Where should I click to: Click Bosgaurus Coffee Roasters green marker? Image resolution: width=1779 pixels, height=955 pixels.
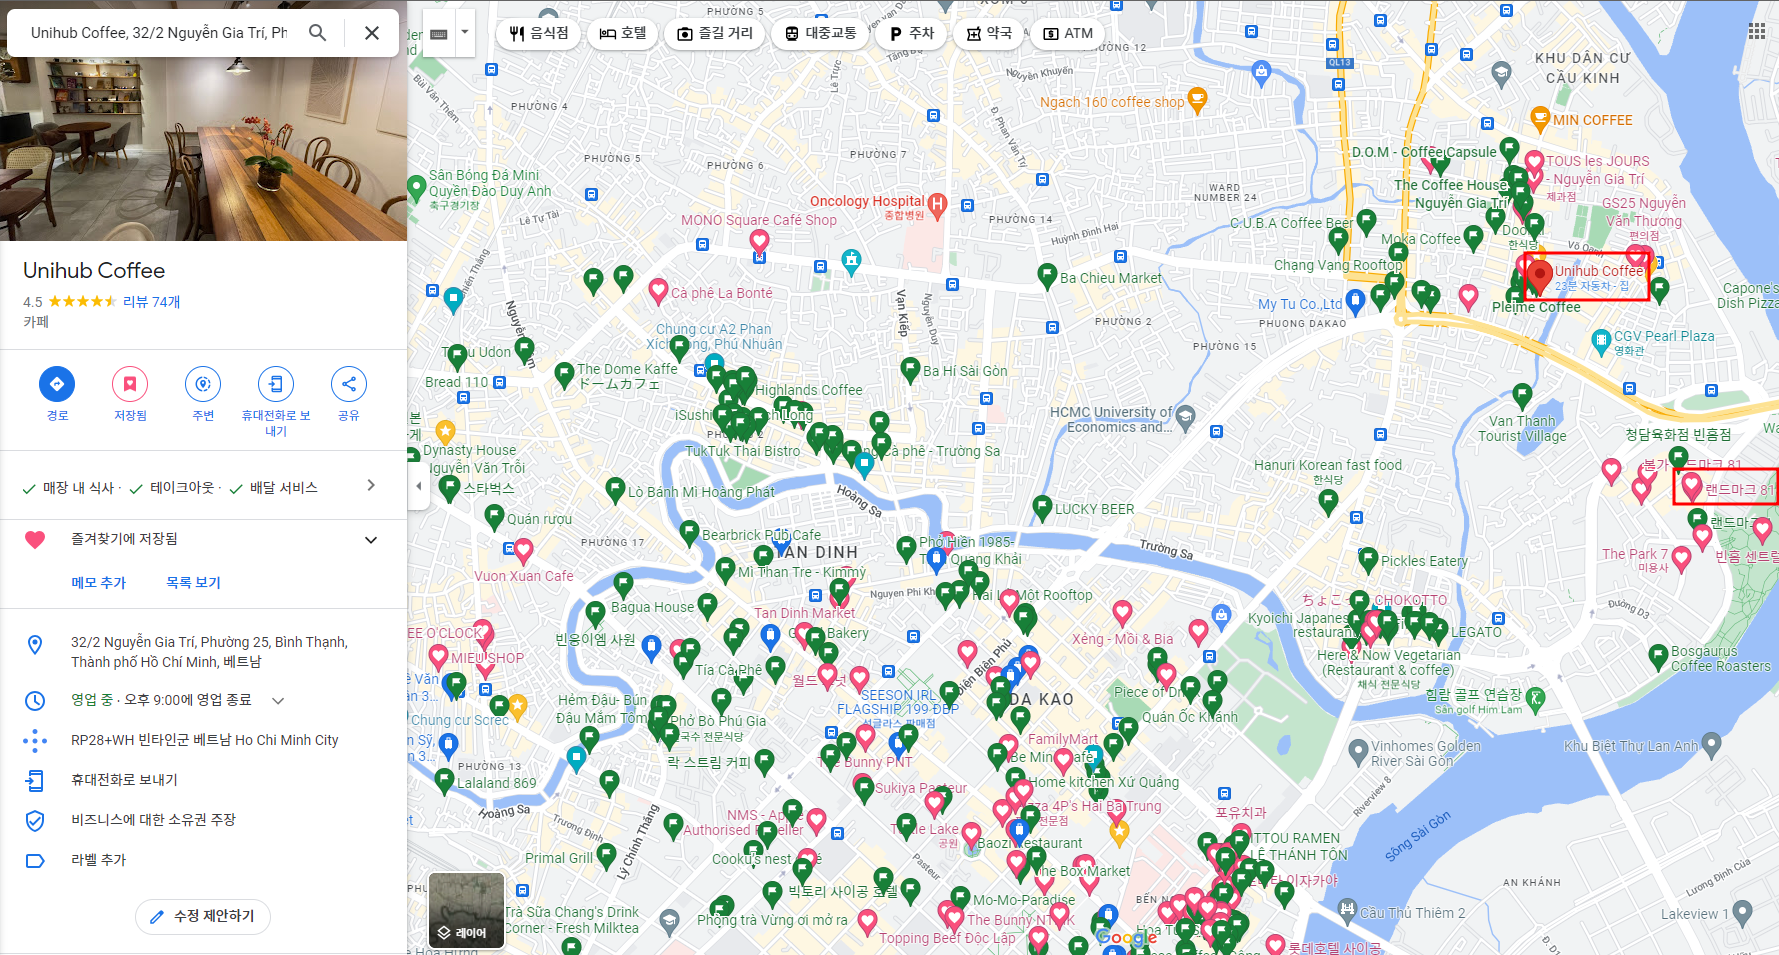[x=1658, y=656]
